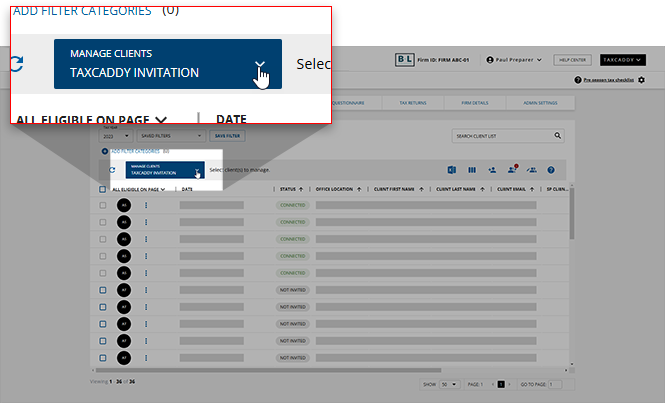Open the client icon with red badge
The height and width of the screenshot is (403, 665).
pyautogui.click(x=512, y=169)
